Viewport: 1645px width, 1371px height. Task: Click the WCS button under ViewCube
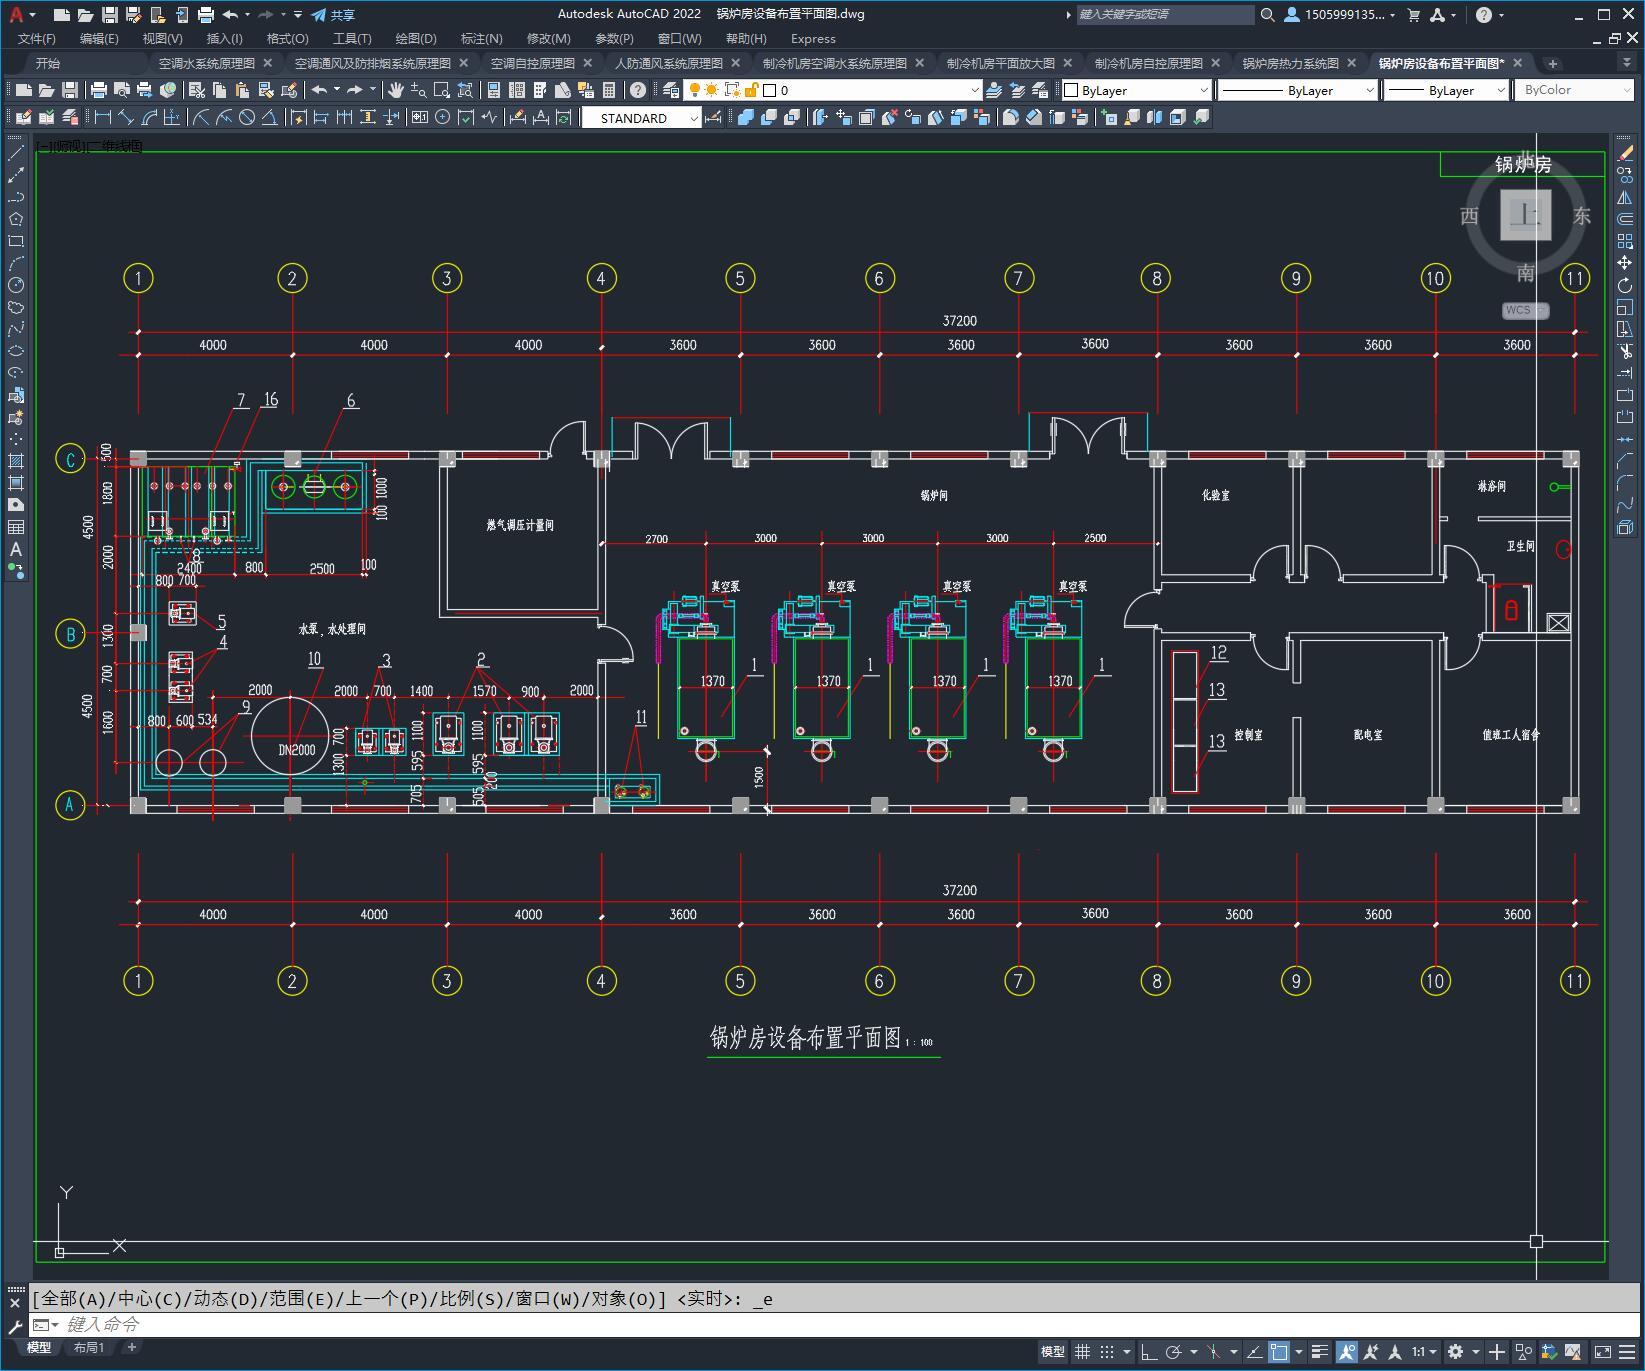coord(1524,310)
